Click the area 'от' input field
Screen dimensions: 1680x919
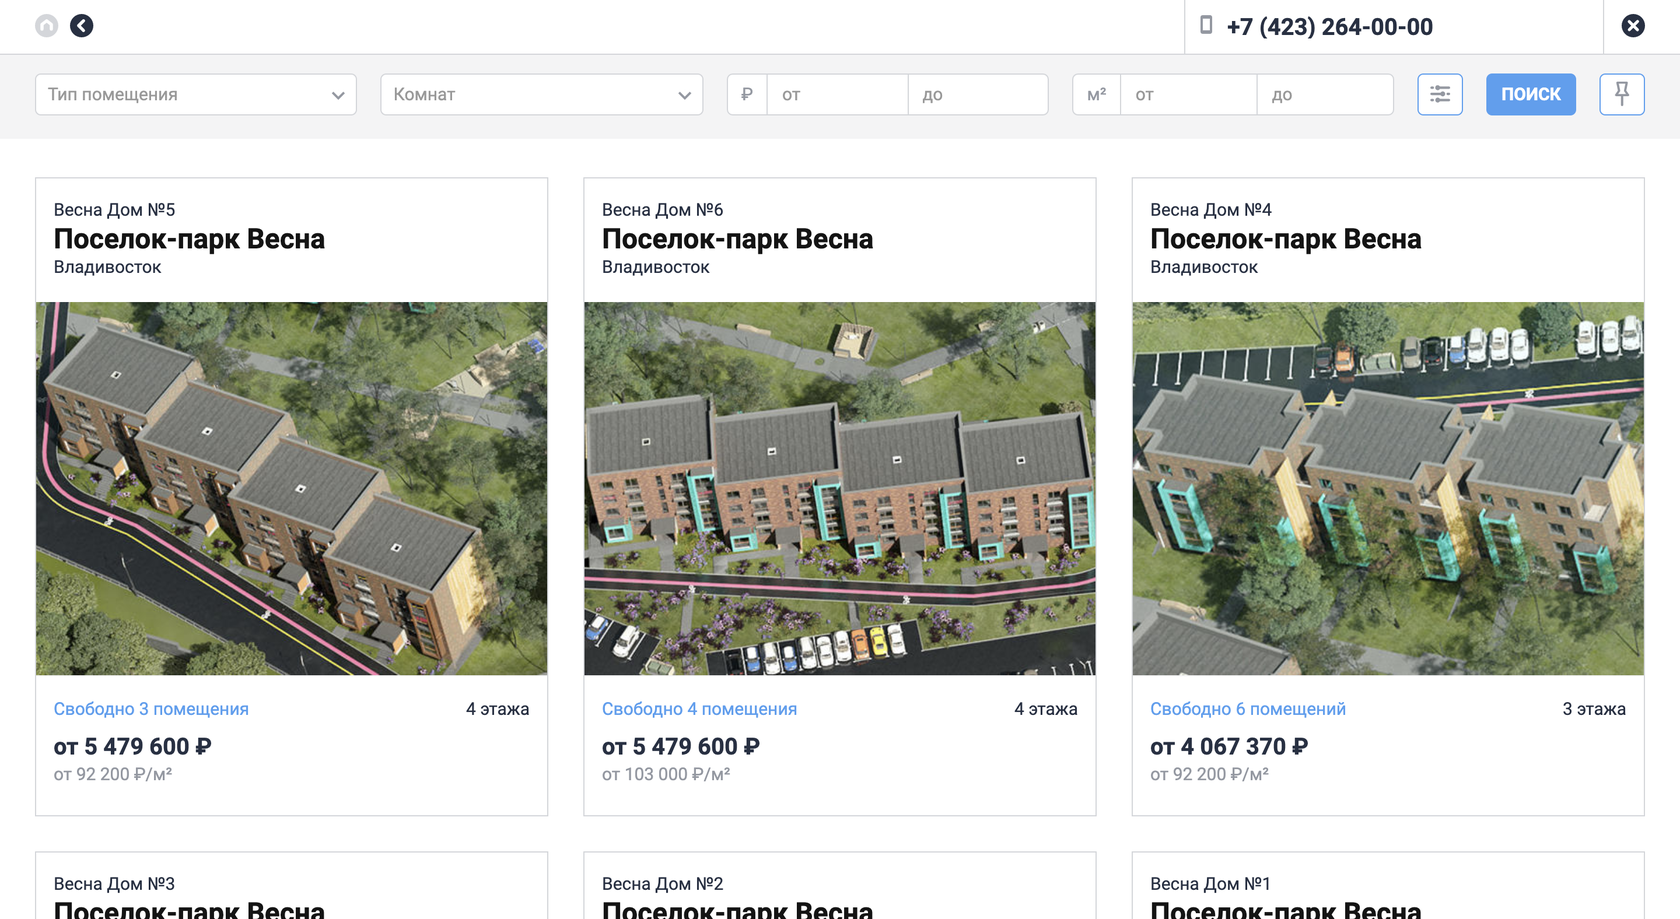pos(1188,94)
